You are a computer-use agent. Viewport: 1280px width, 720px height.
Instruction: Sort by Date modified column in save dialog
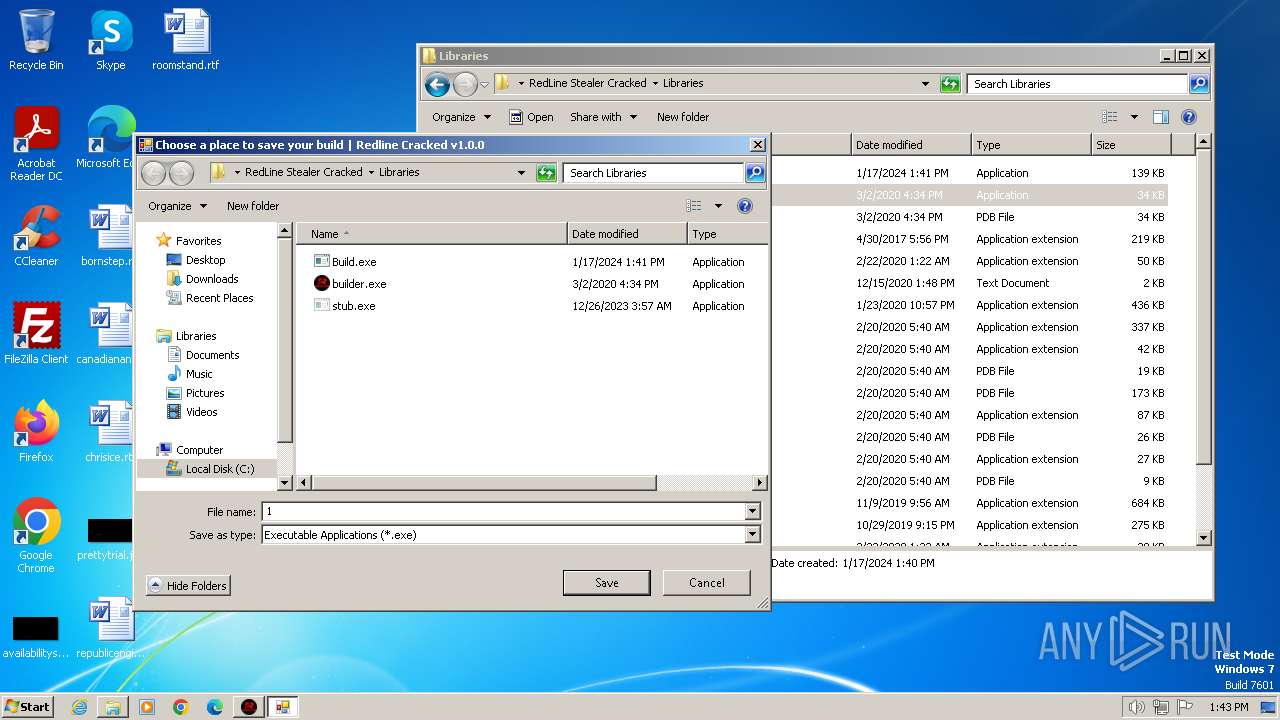tap(628, 234)
